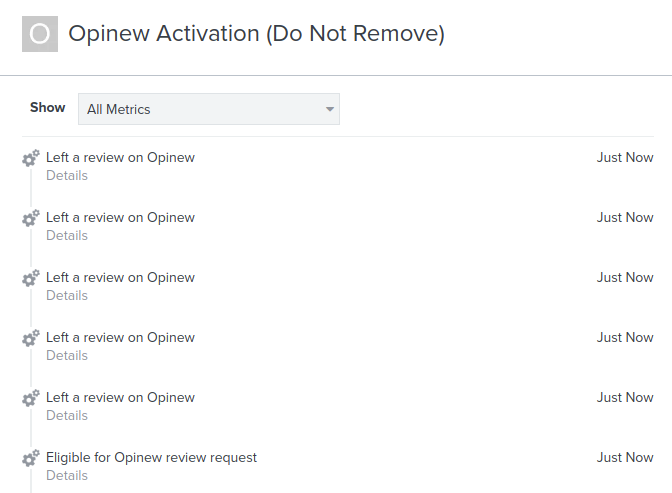The image size is (672, 493).
Task: Click gear icon of fourth review event
Action: point(31,338)
